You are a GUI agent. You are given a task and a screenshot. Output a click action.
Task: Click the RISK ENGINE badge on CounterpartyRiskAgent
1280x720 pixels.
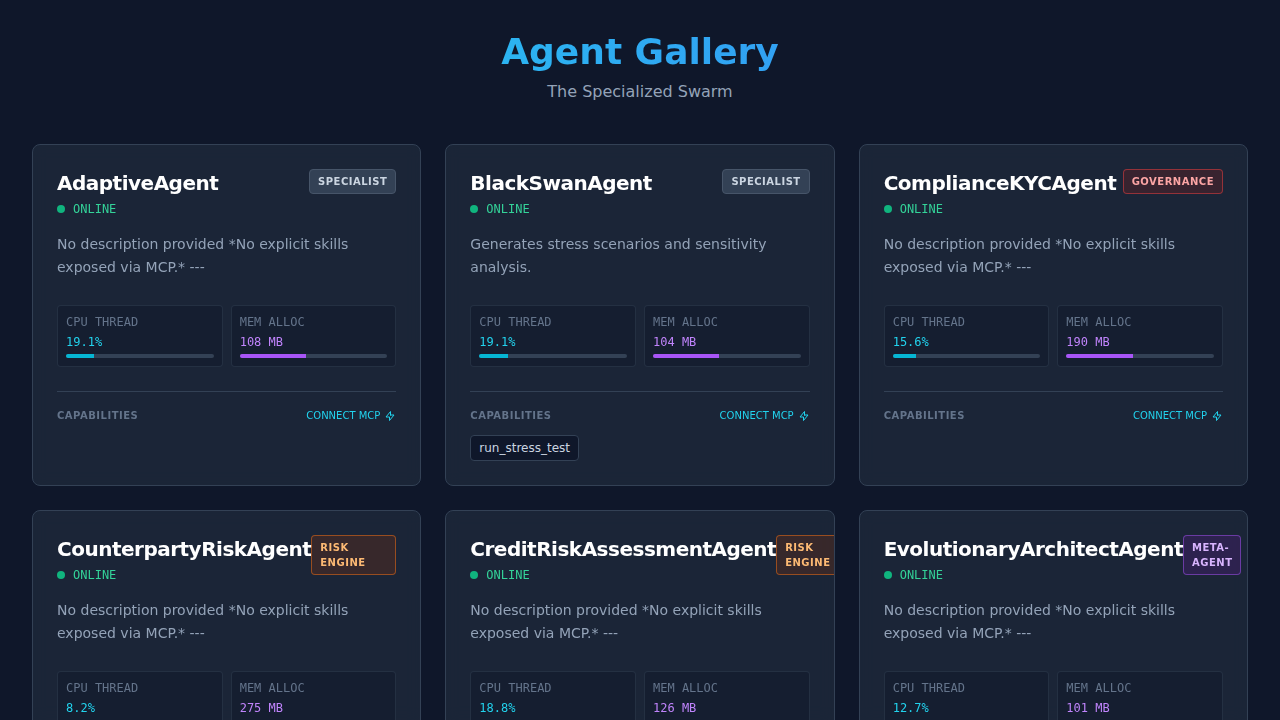353,555
